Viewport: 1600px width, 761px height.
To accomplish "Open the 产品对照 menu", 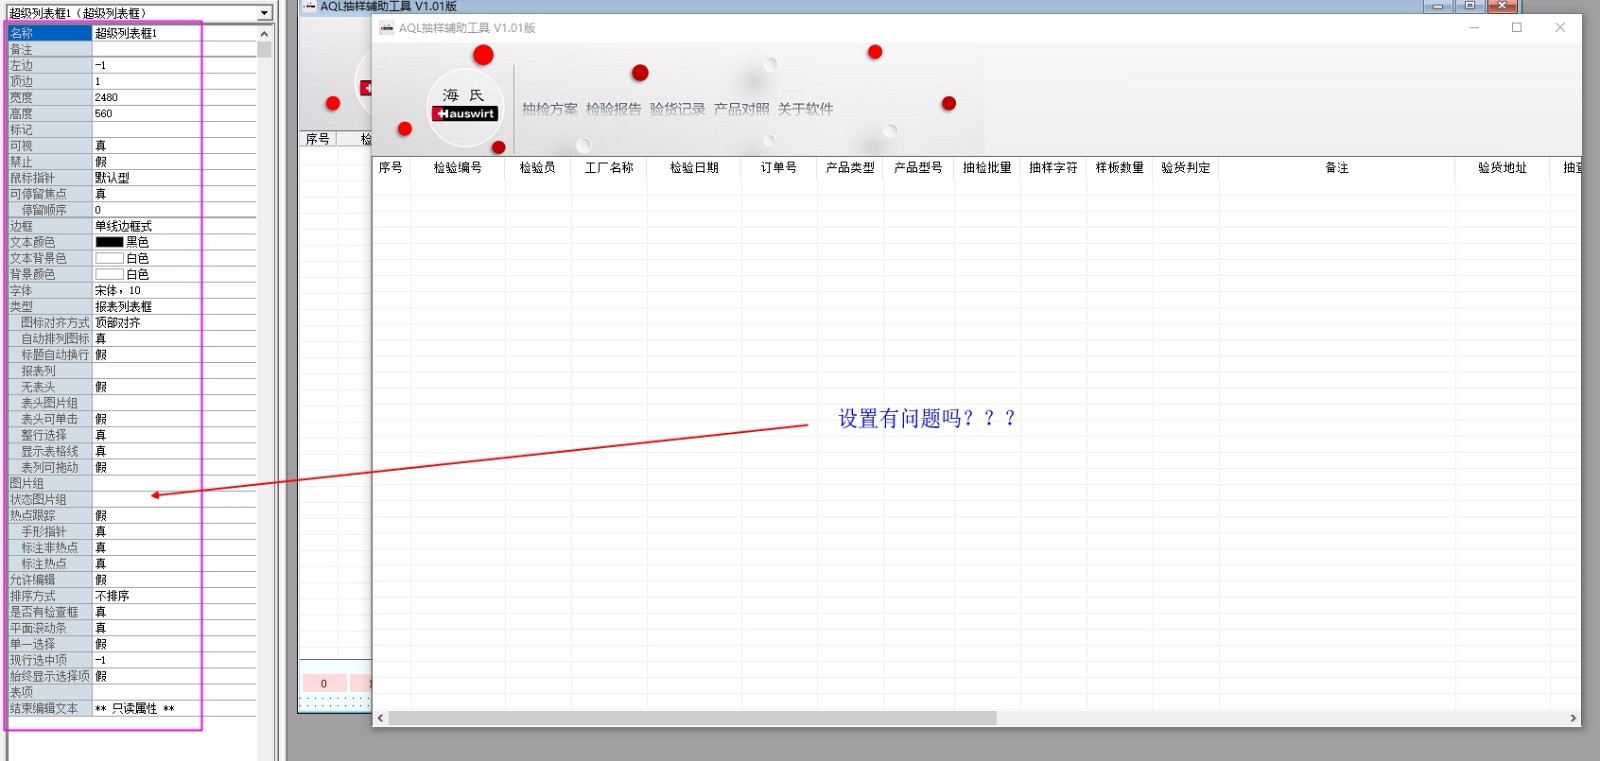I will click(741, 109).
